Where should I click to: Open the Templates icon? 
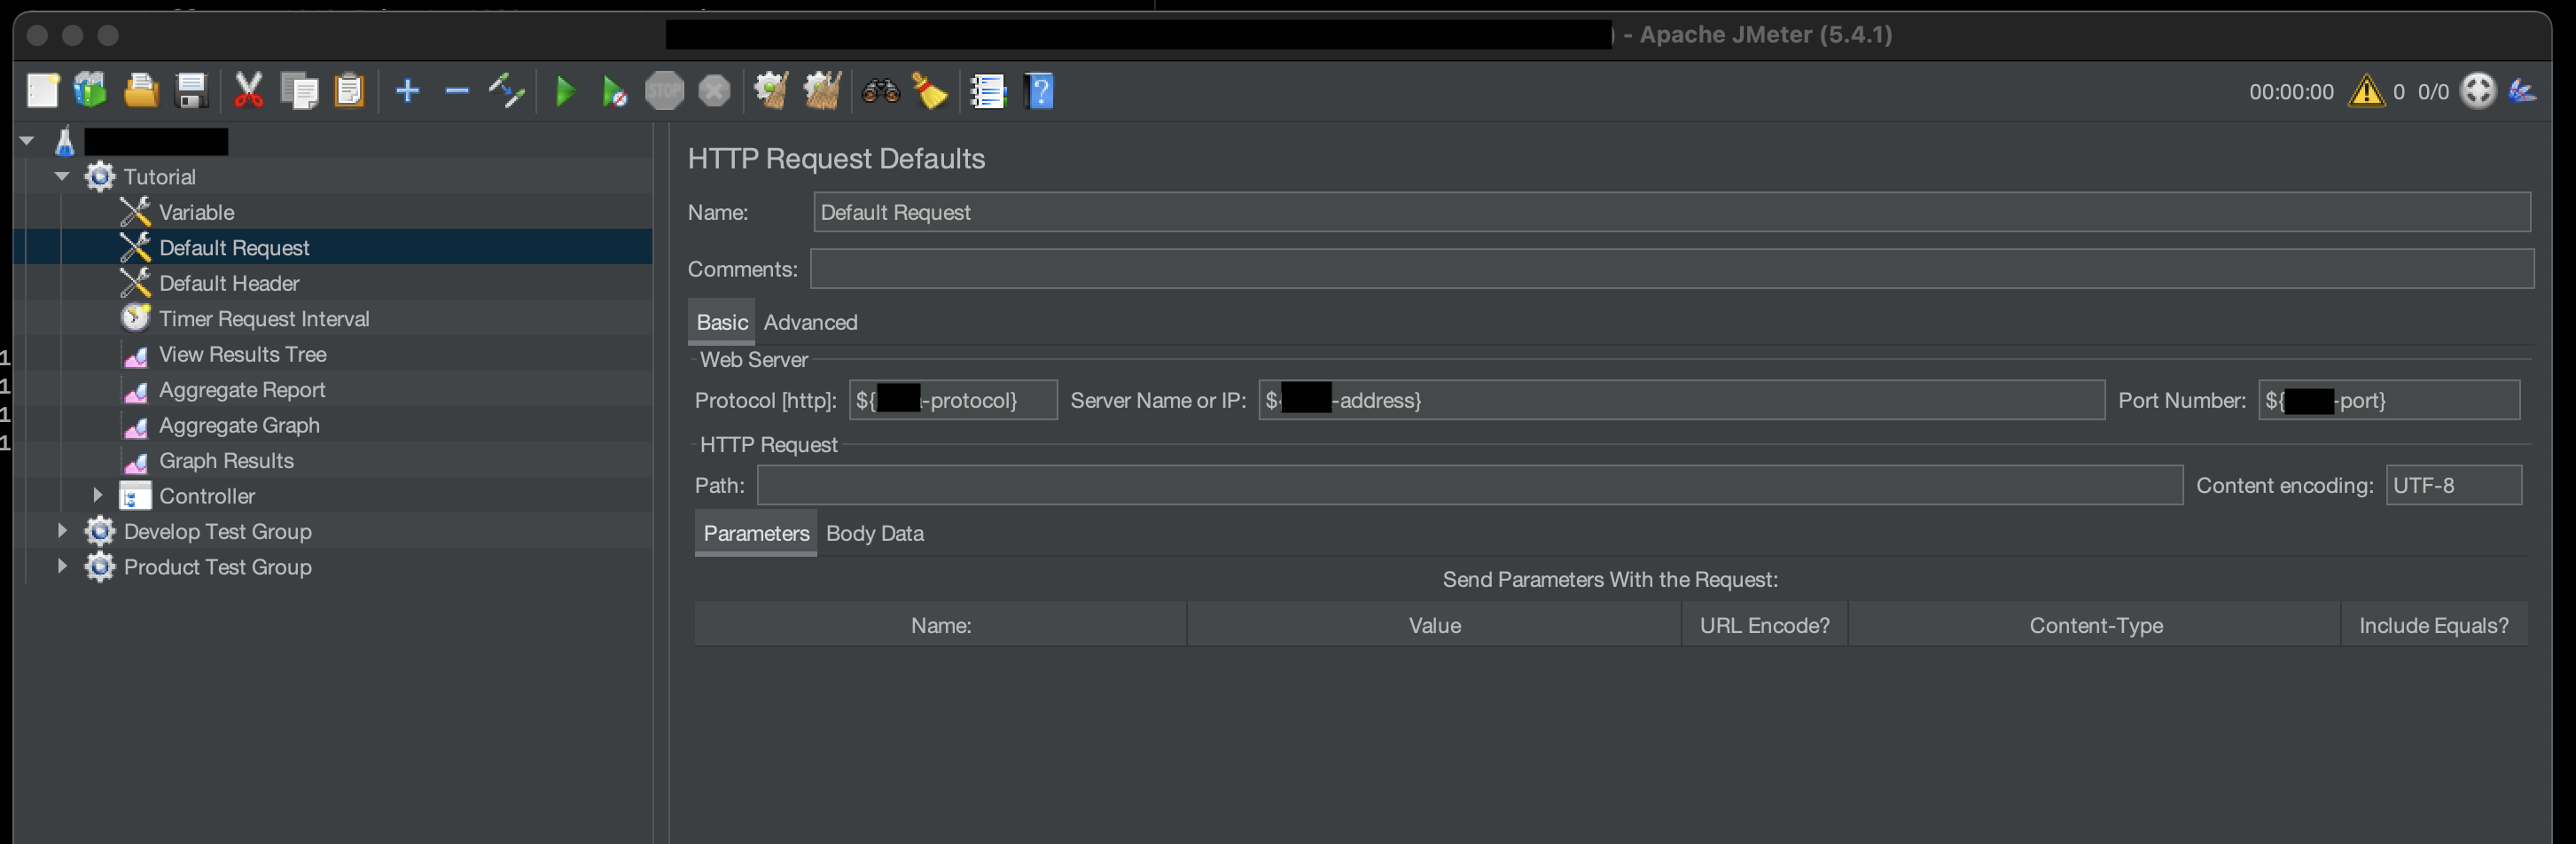pos(90,91)
